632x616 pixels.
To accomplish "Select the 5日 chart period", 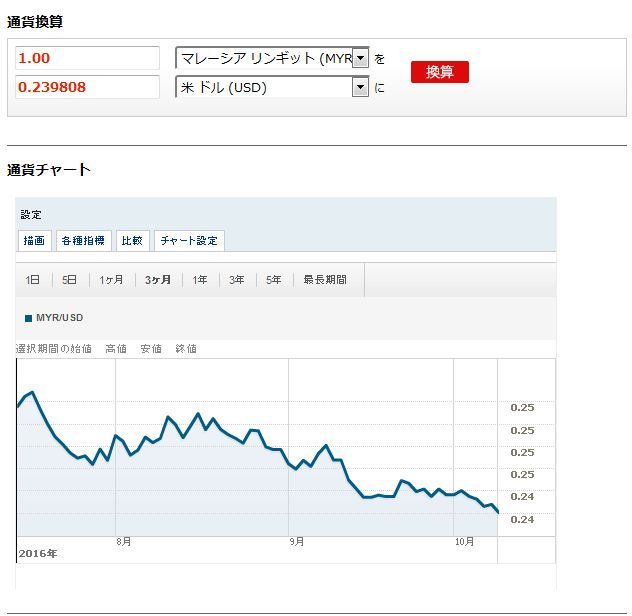I will [70, 280].
